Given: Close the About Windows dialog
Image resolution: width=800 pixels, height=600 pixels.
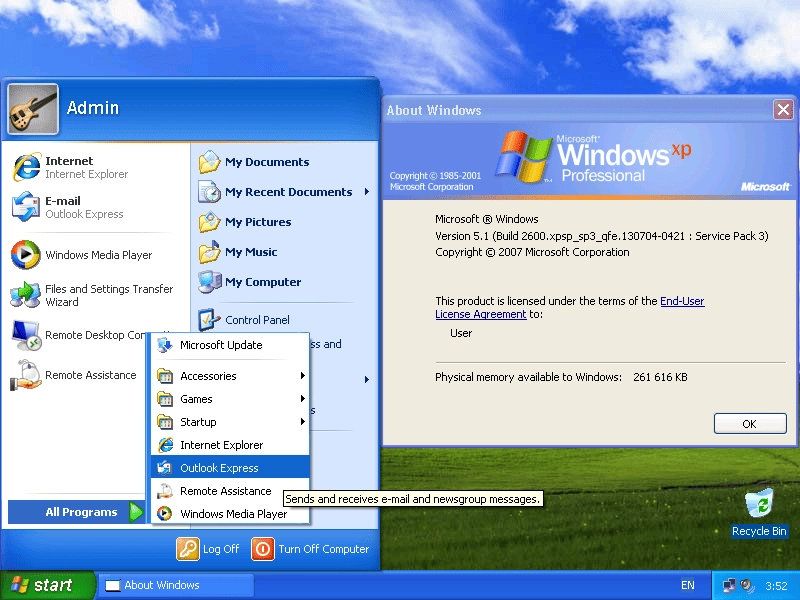Looking at the screenshot, I should 783,110.
